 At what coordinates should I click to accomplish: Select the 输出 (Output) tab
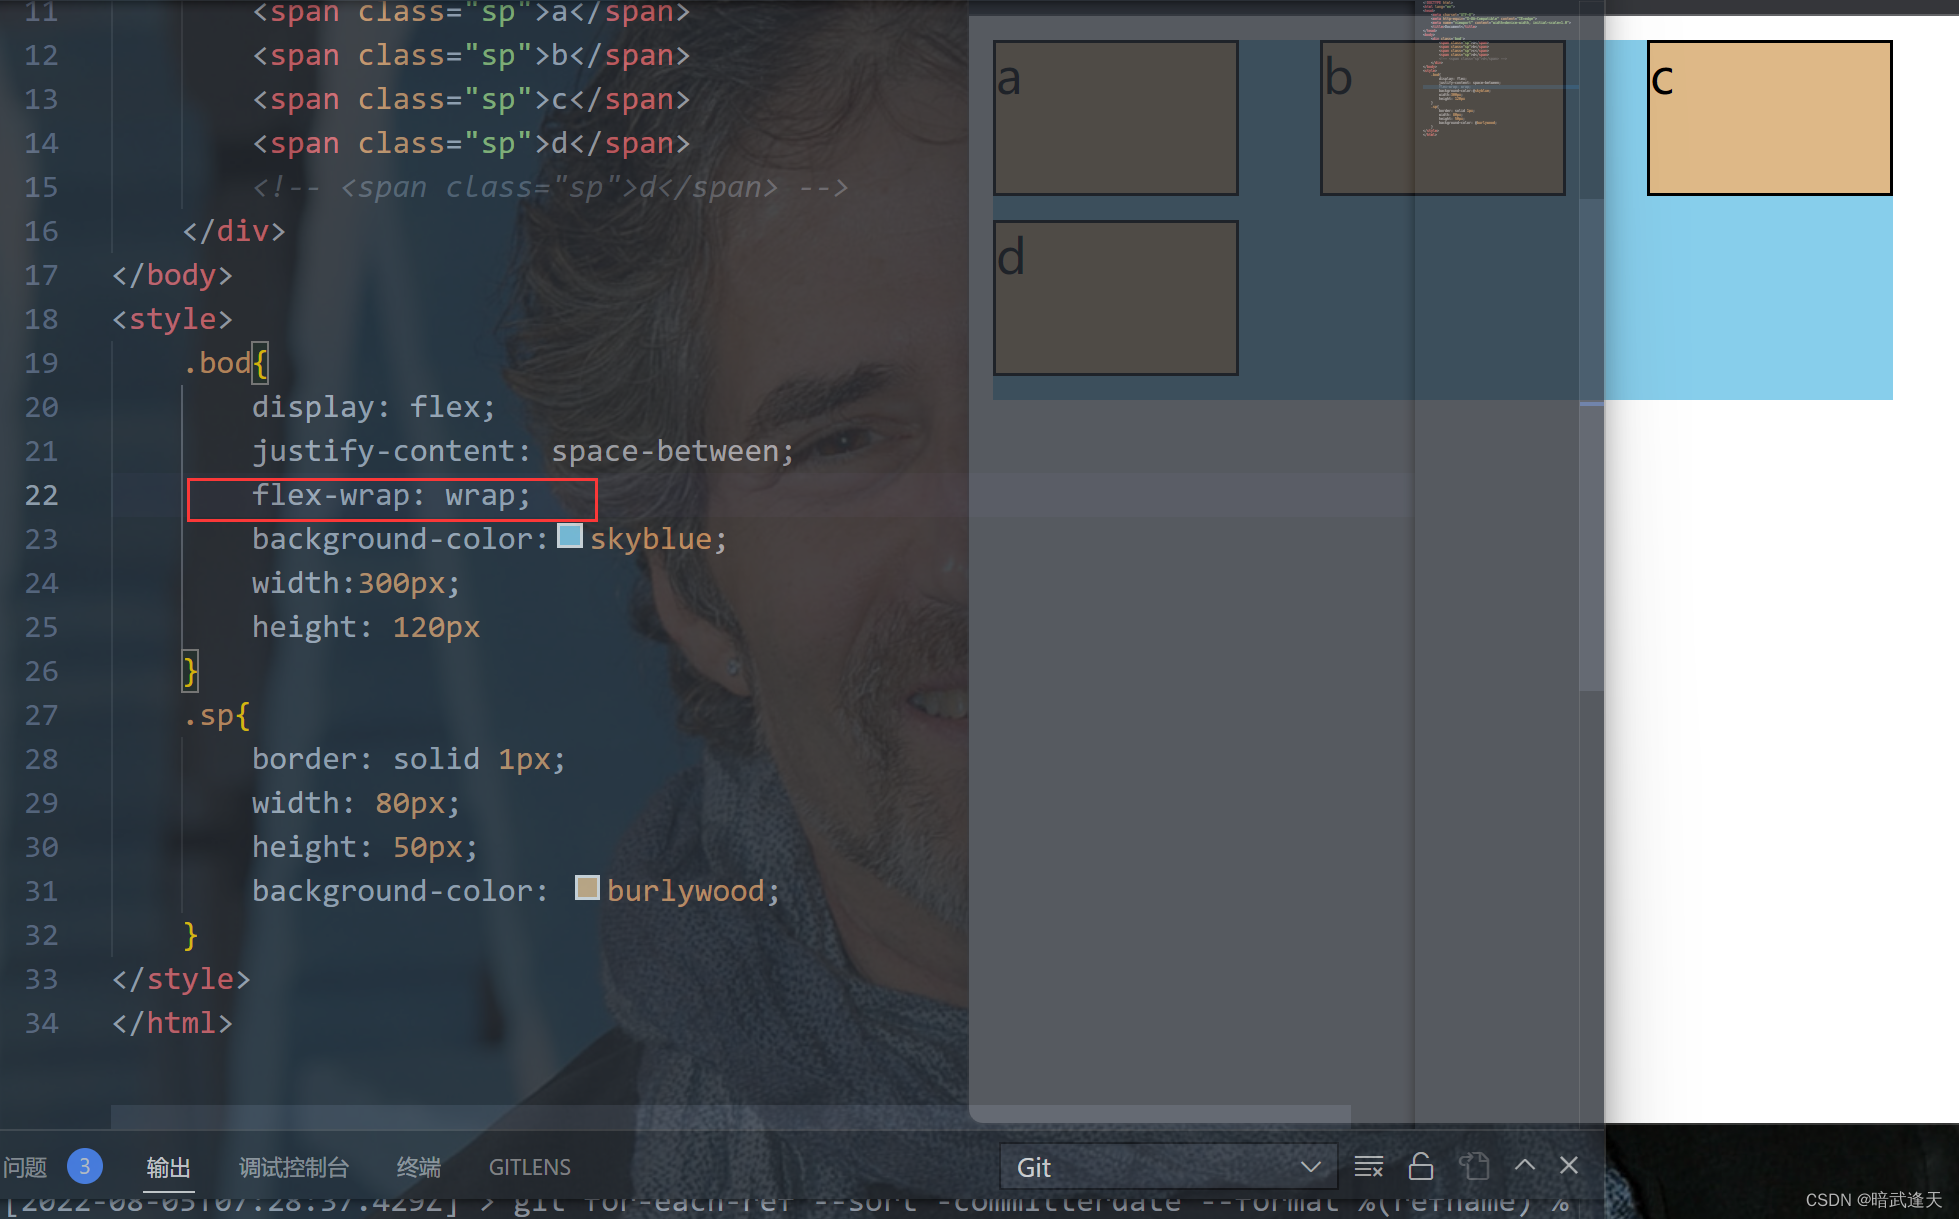[x=168, y=1167]
